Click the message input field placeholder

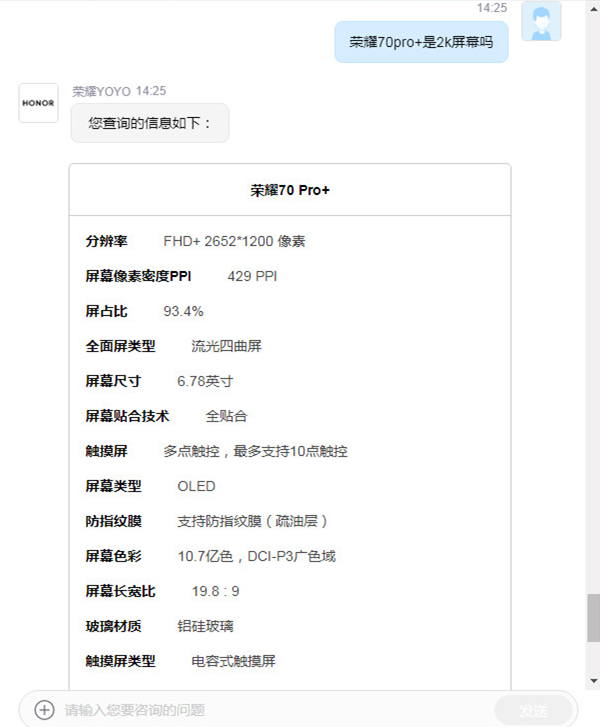(x=135, y=710)
